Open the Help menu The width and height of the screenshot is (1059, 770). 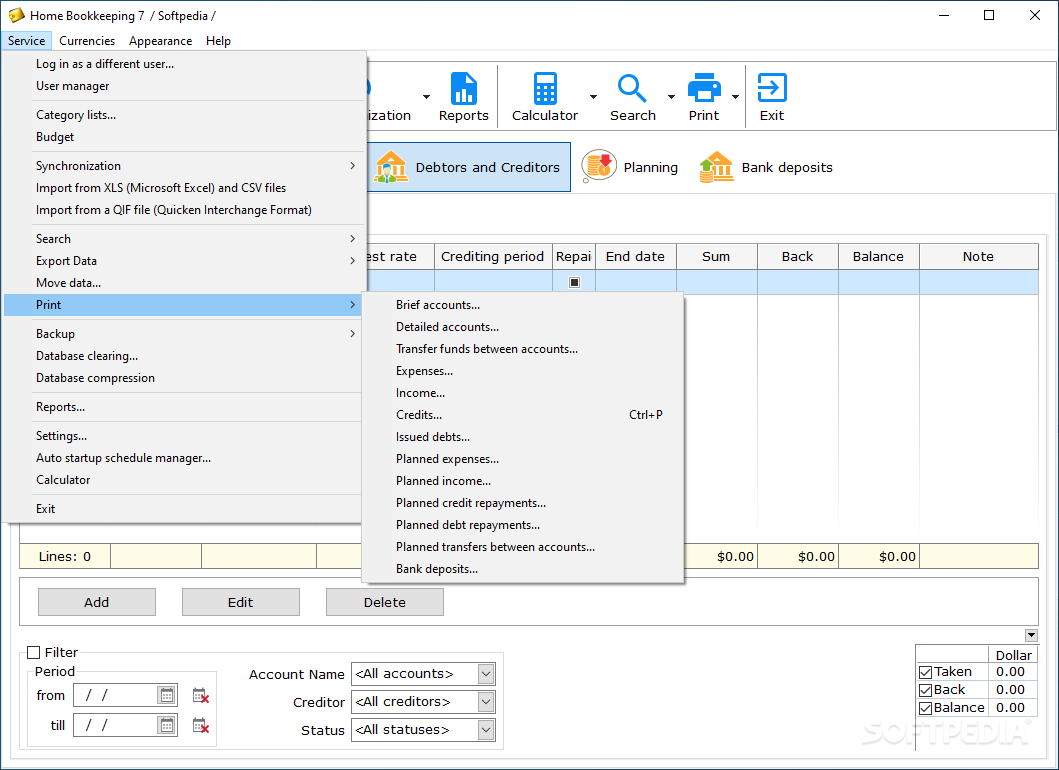pos(218,41)
